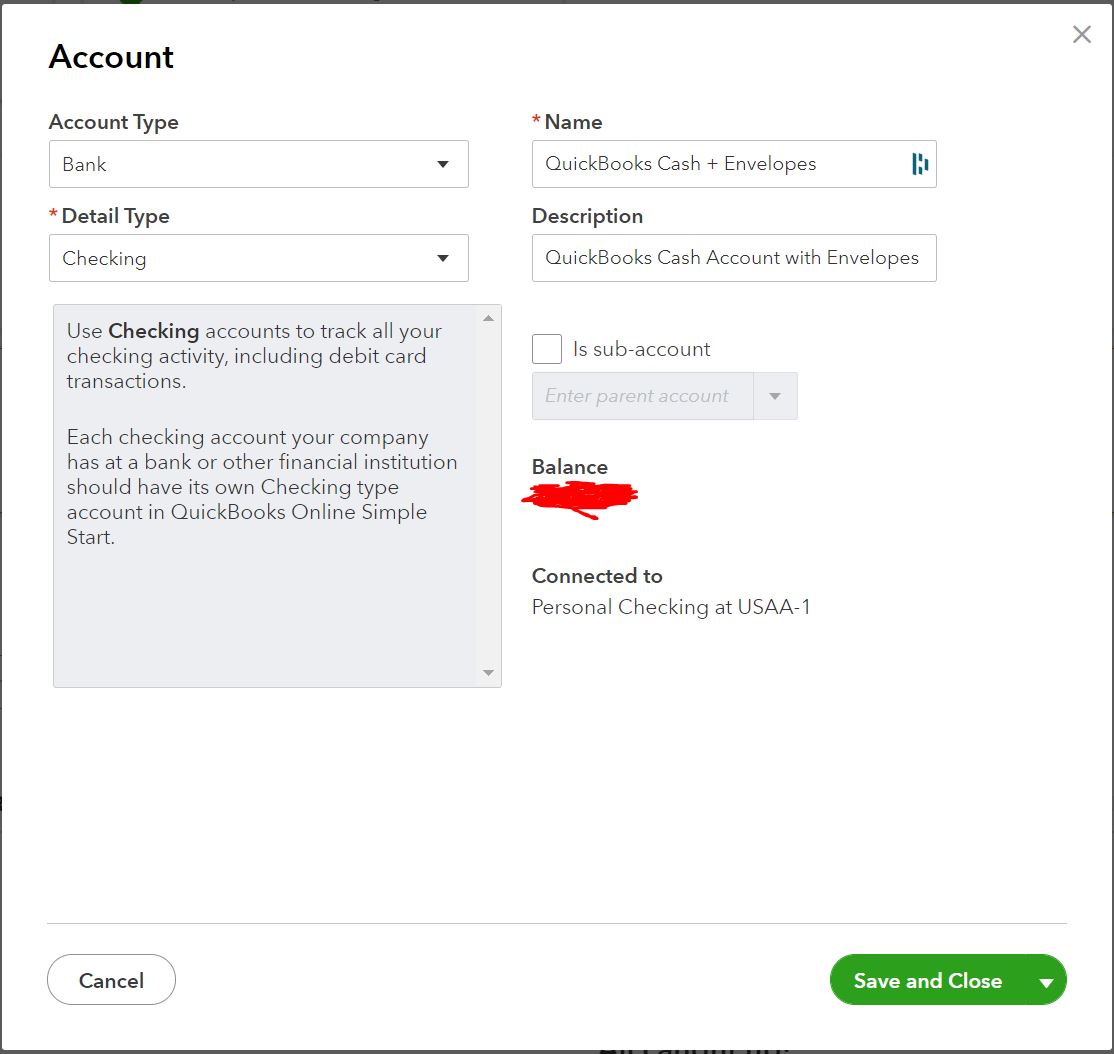Click the parent account dropdown arrow

pos(775,396)
